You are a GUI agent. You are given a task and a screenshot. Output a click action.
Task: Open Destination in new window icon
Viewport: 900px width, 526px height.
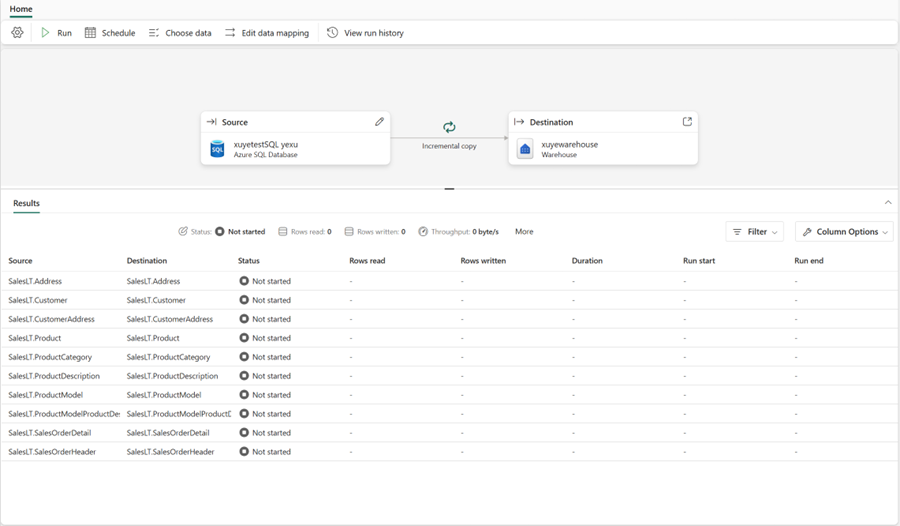pyautogui.click(x=687, y=122)
